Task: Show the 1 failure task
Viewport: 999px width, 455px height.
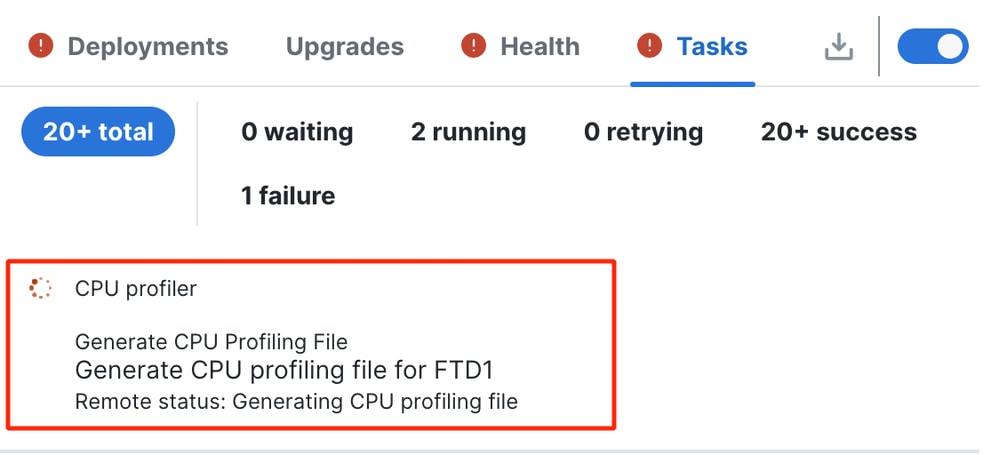Action: (288, 196)
